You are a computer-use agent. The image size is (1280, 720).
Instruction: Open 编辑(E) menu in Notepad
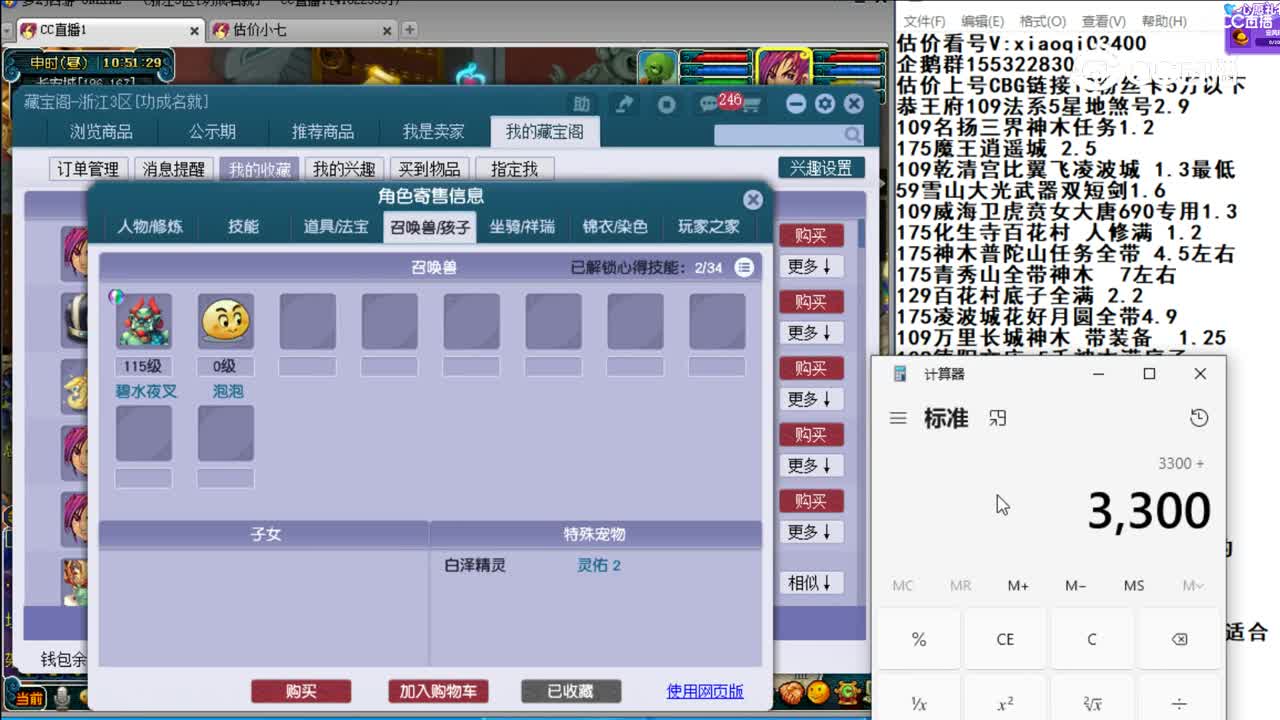coord(983,21)
